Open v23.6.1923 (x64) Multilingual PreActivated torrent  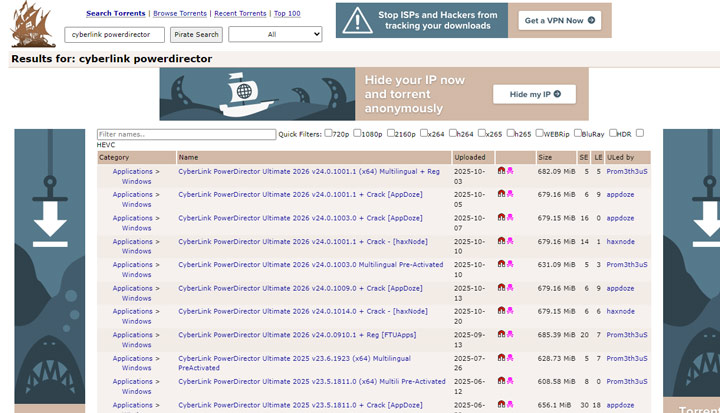click(294, 363)
